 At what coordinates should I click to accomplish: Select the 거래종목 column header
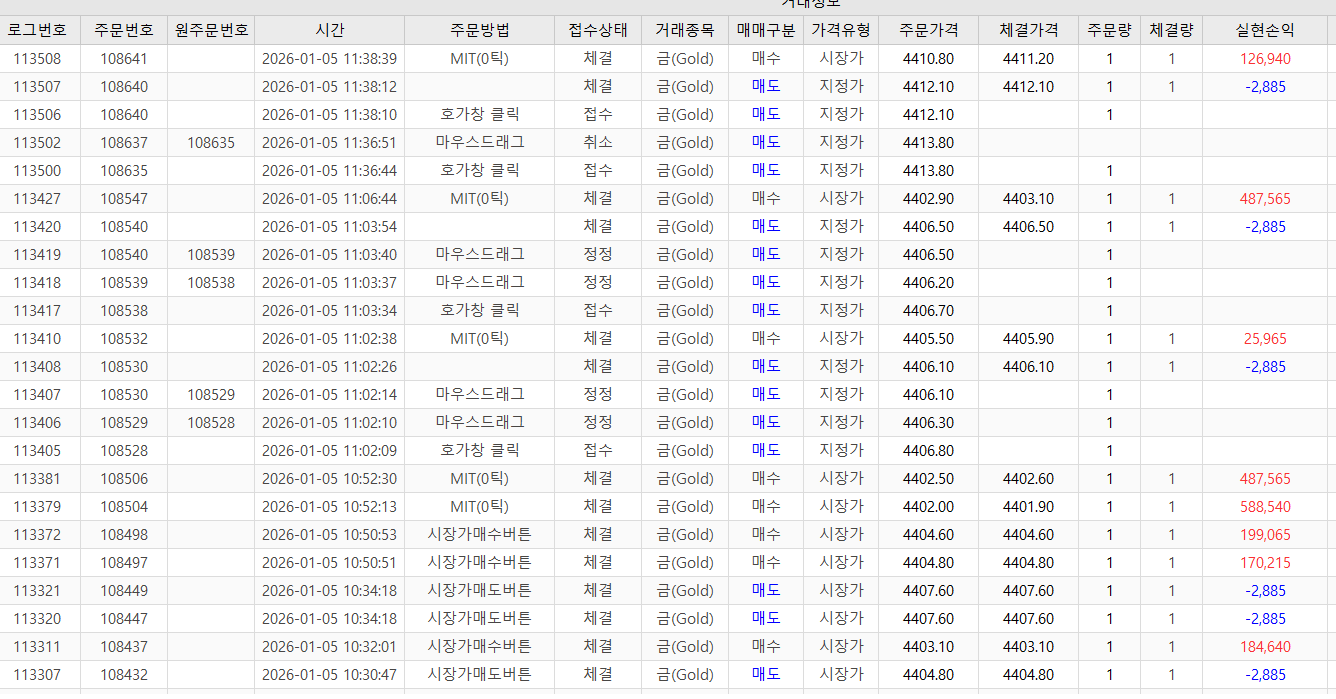click(x=685, y=30)
